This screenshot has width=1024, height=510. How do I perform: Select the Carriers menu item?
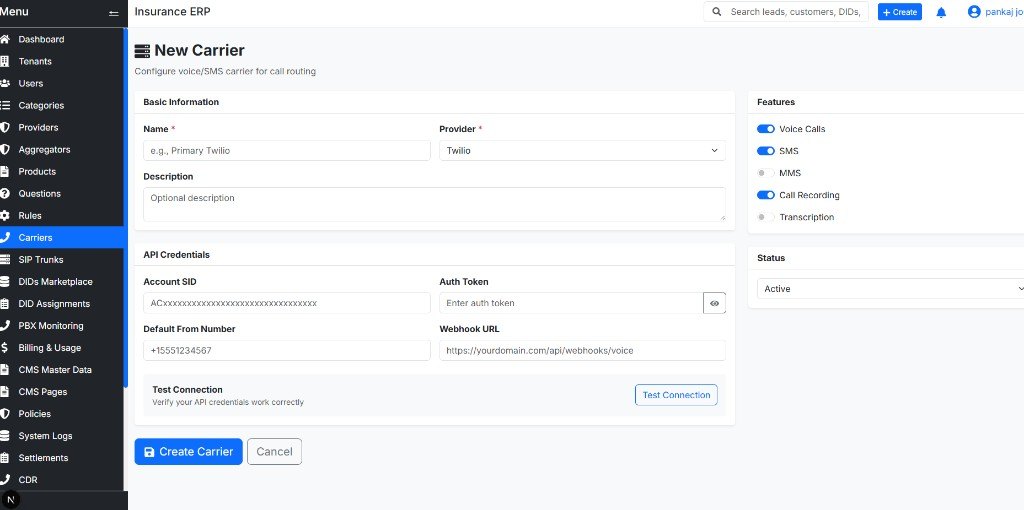point(61,237)
